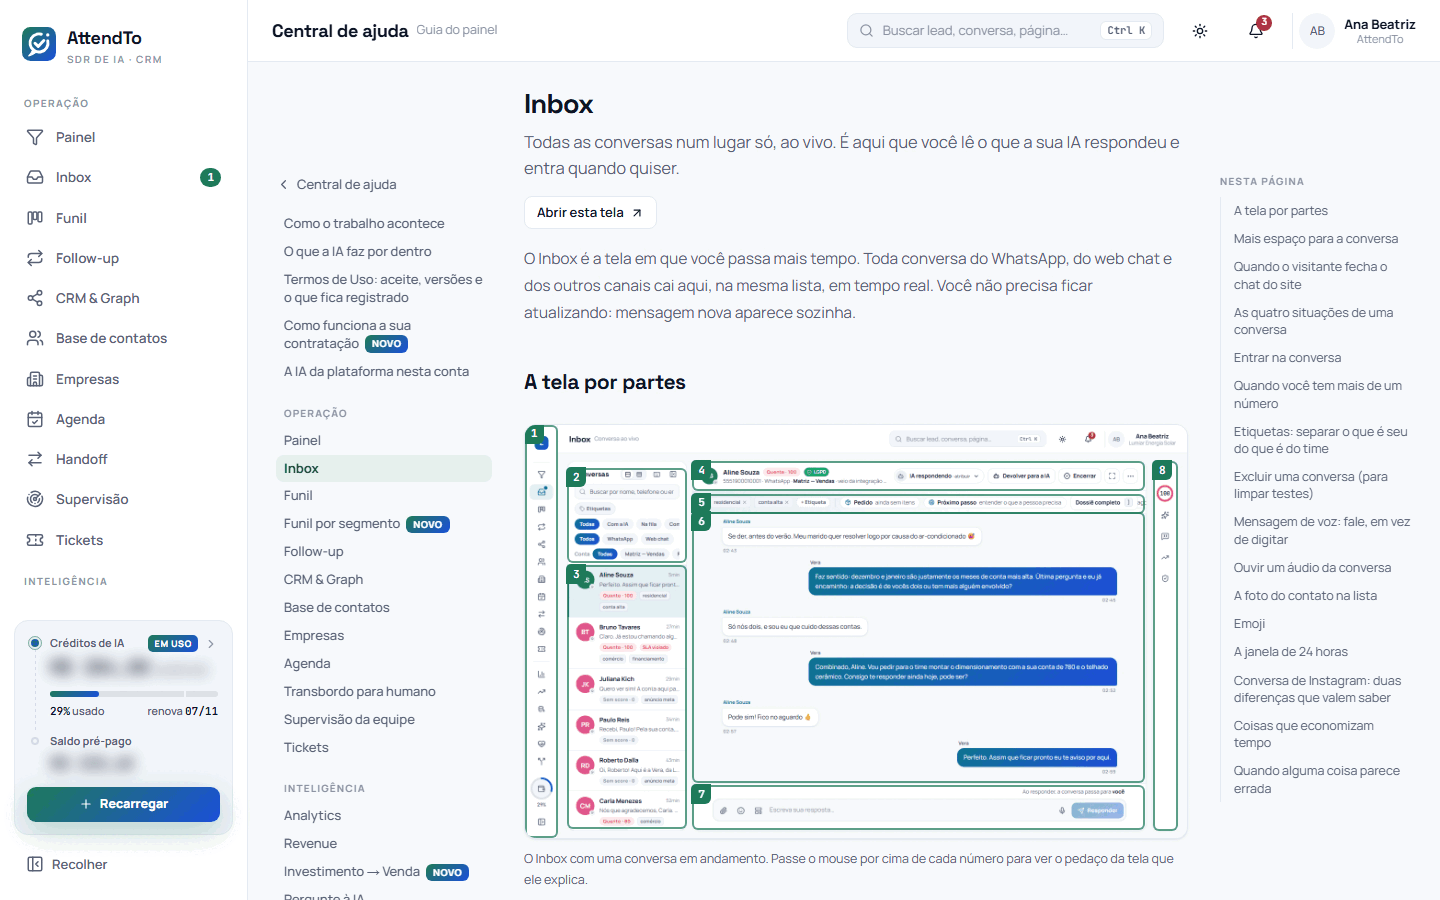
Task: Click the AB user avatar
Action: coord(1317,31)
